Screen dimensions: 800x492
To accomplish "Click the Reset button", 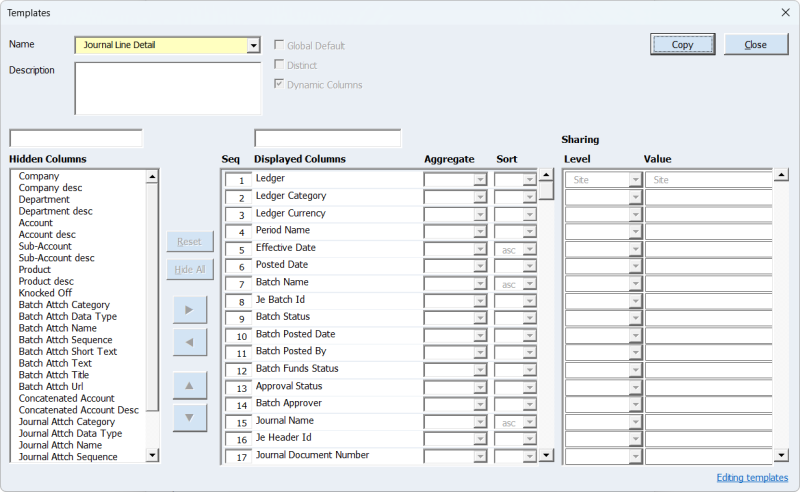I will [x=190, y=241].
